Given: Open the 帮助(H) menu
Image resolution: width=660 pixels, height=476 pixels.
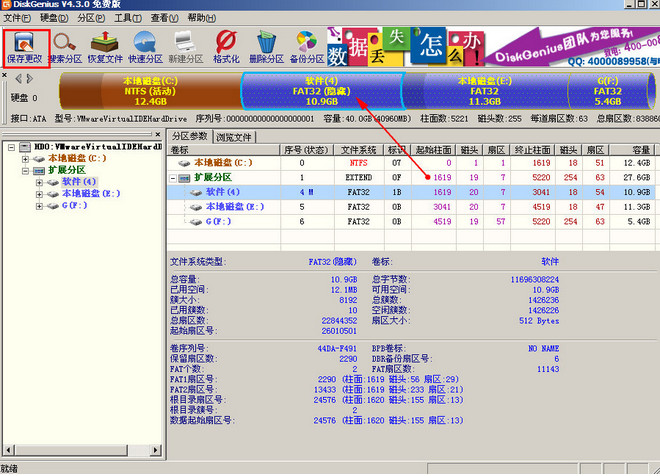Looking at the screenshot, I should [202, 18].
